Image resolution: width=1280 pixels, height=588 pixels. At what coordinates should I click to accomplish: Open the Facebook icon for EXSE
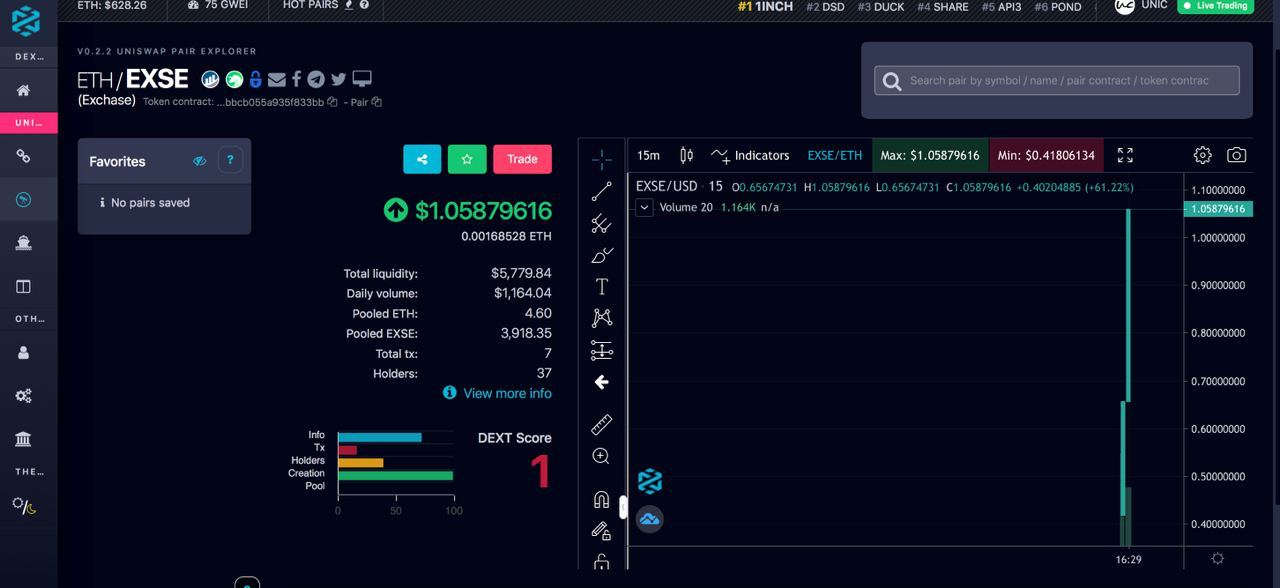(296, 79)
